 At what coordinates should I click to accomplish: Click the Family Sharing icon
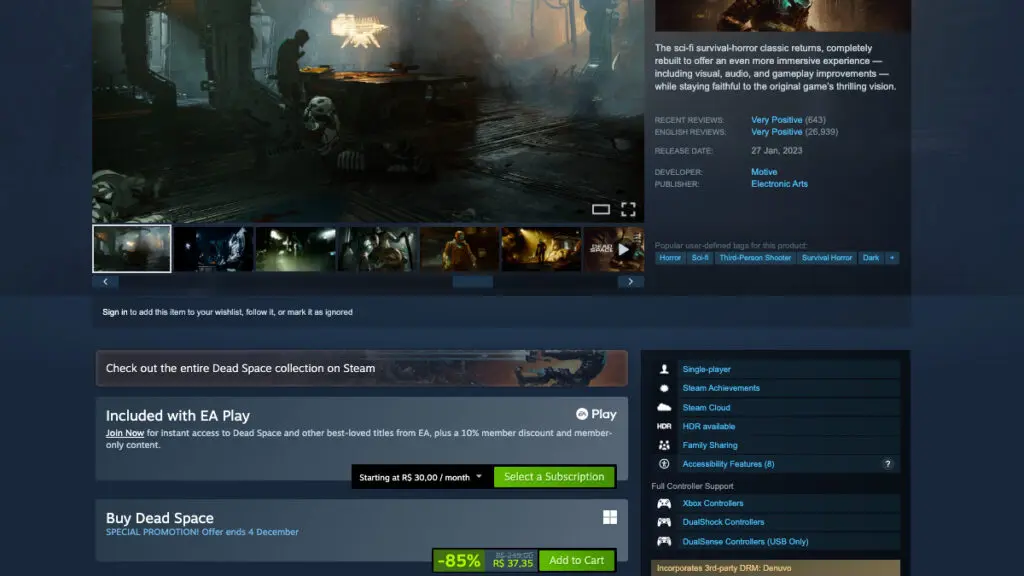point(662,445)
